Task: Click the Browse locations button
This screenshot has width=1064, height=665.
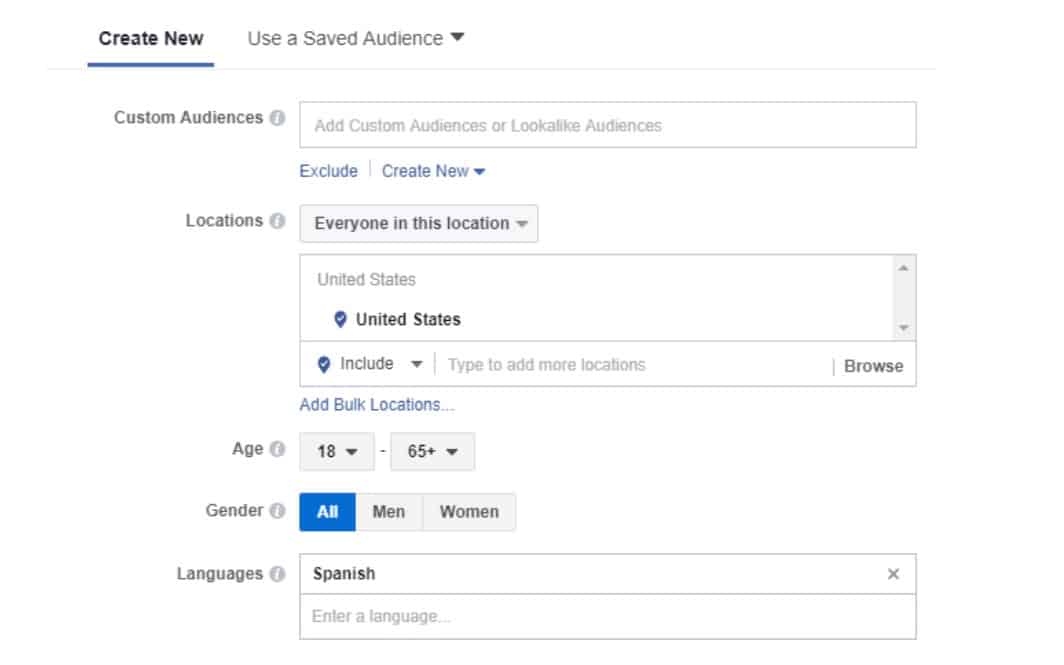Action: tap(873, 366)
